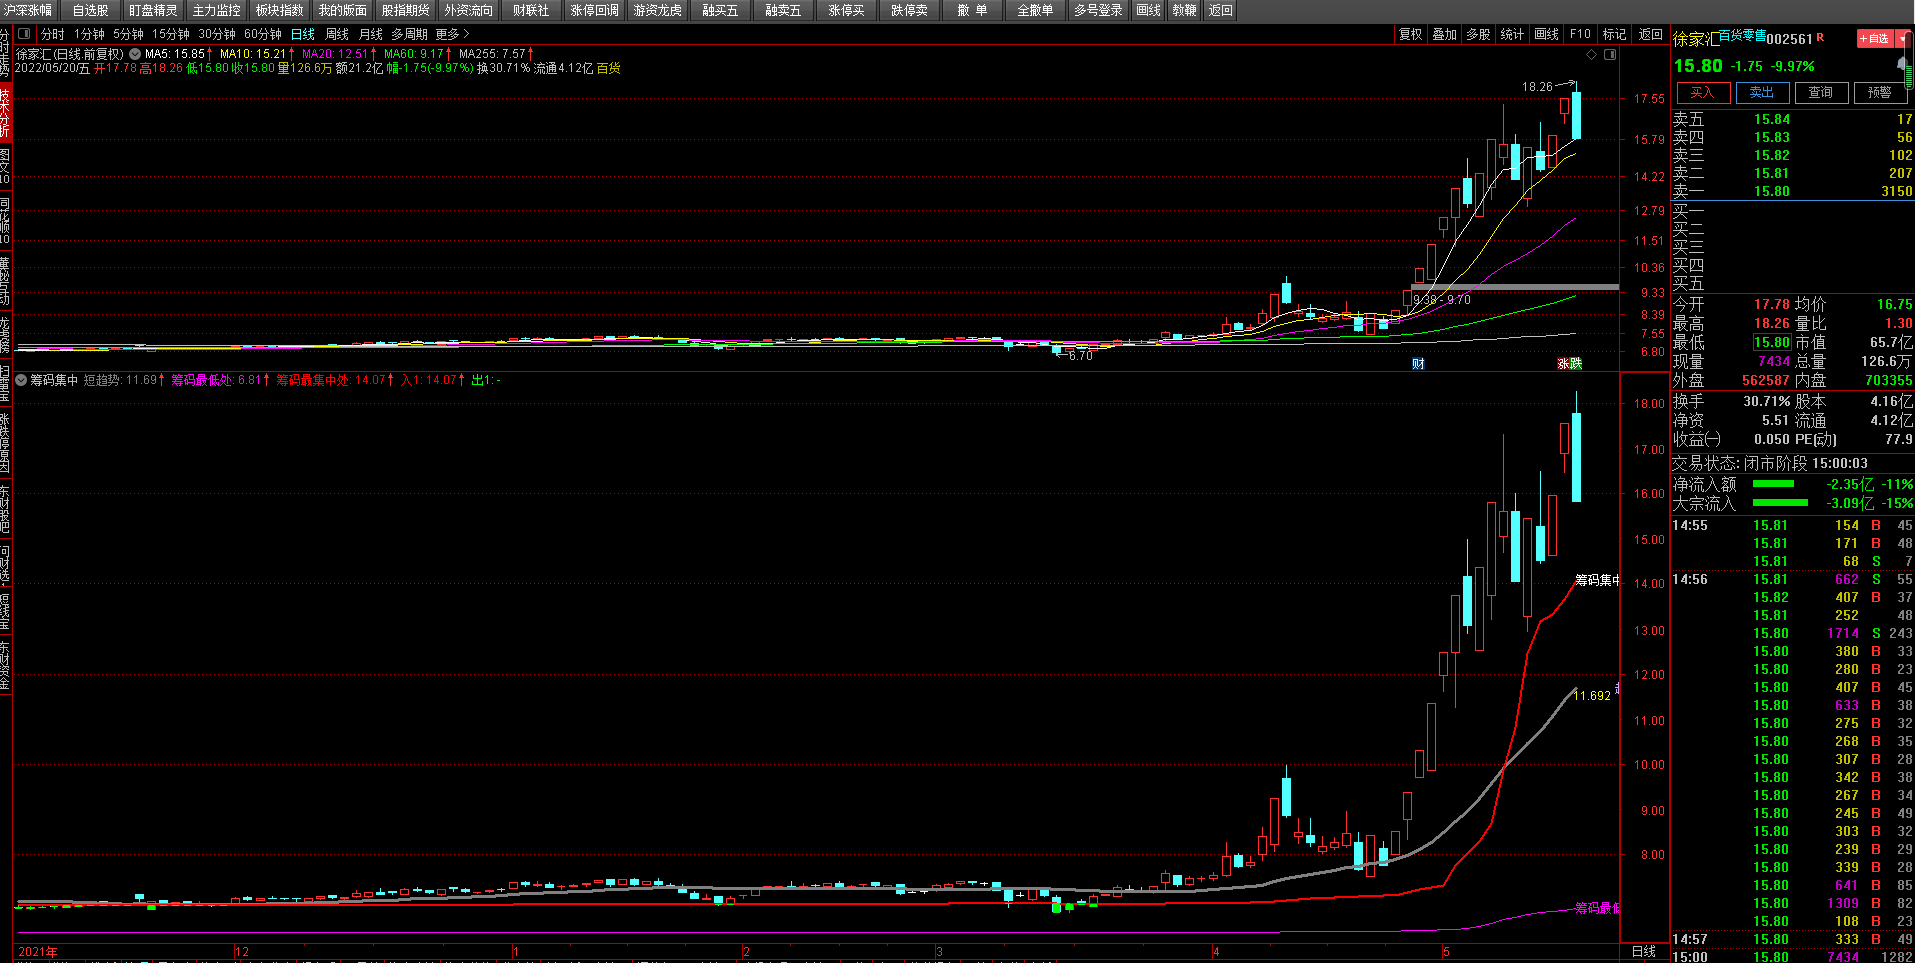
Task: Switch chart to 5分钟 period
Action: [x=128, y=34]
